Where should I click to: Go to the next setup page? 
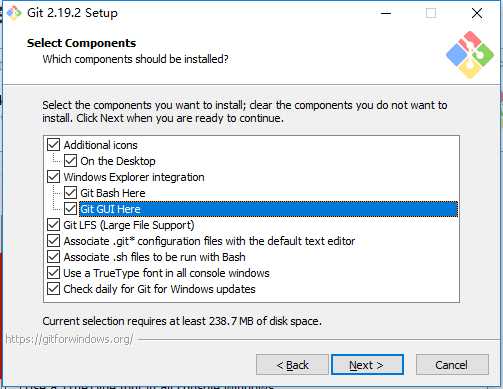367,365
